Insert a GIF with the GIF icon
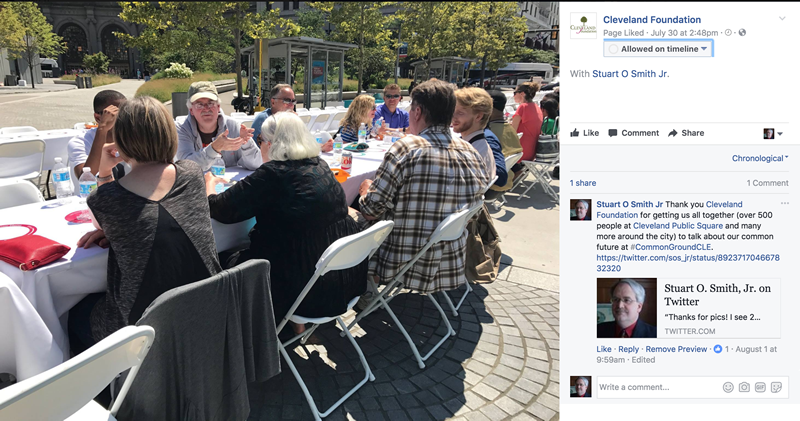800x421 pixels. click(760, 387)
